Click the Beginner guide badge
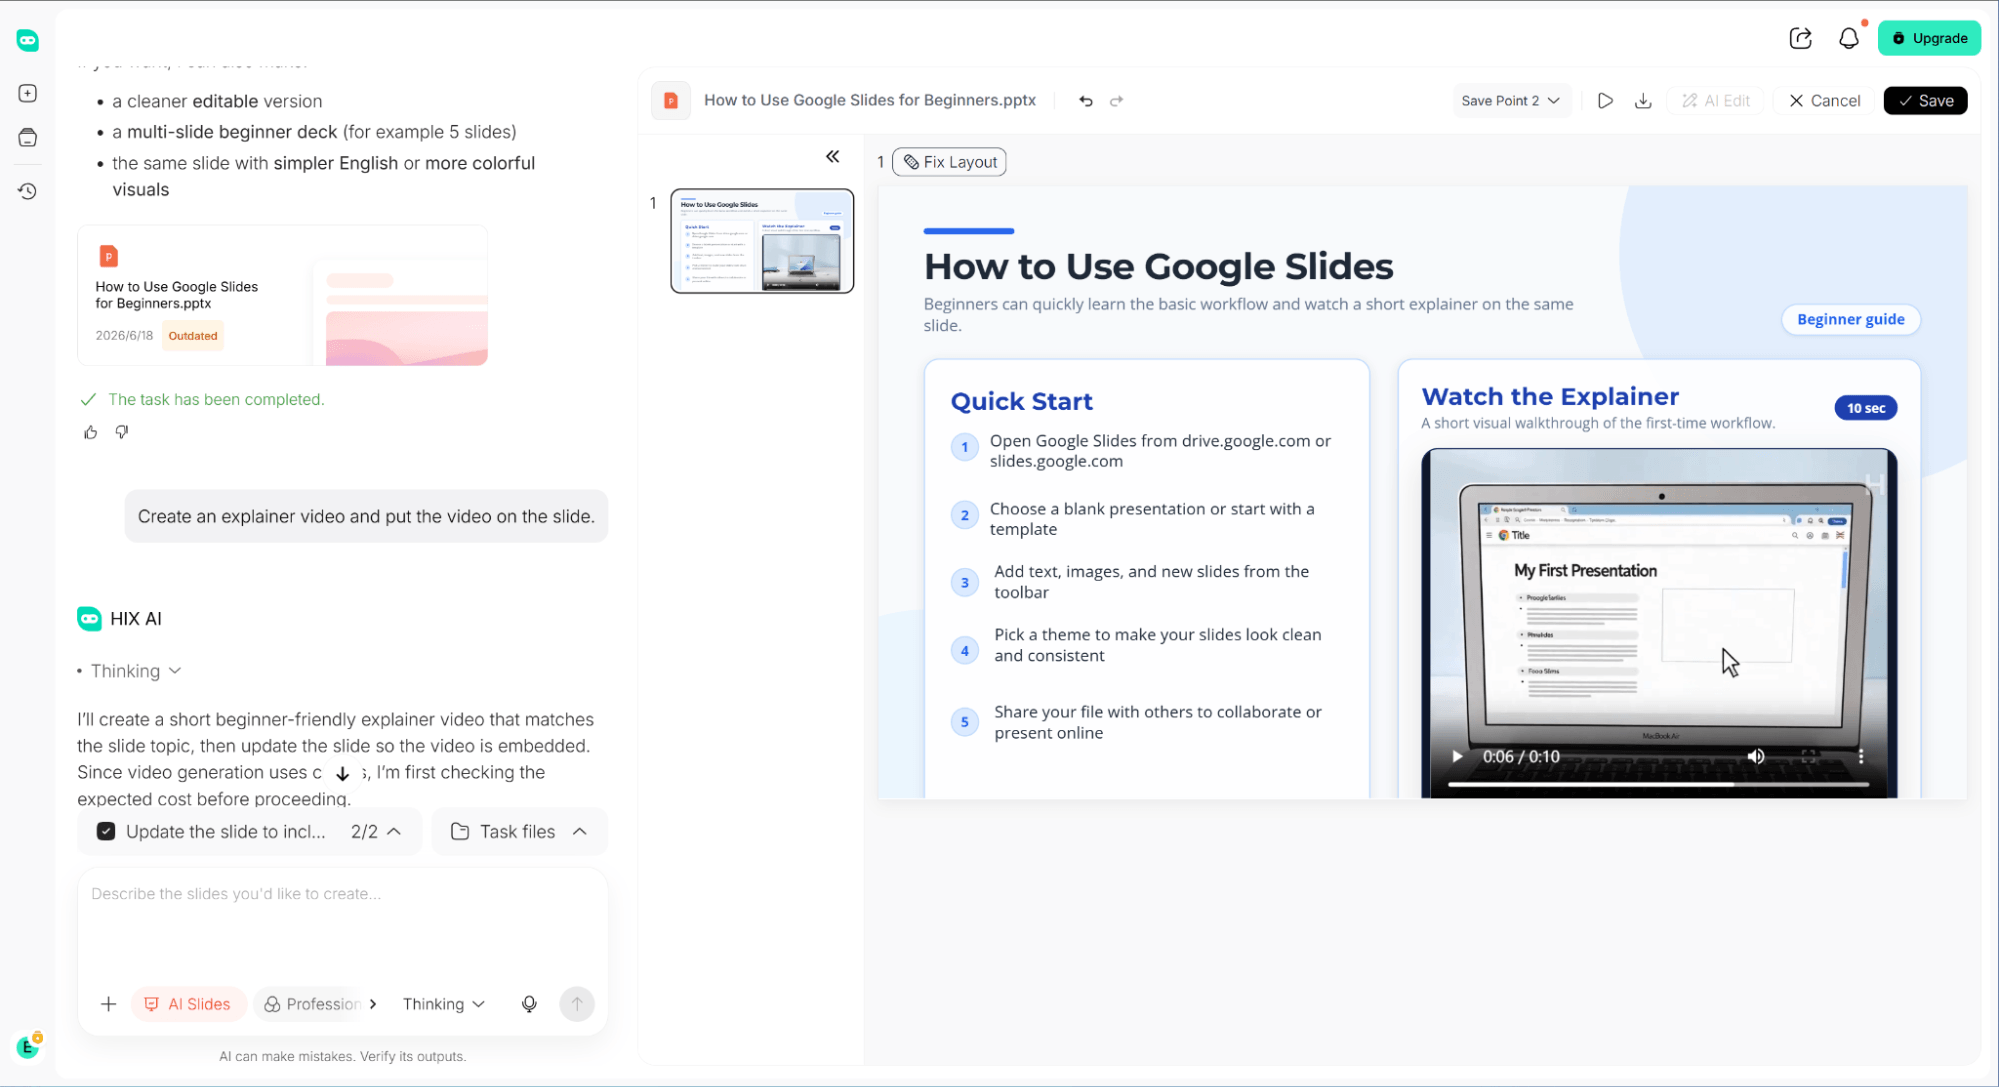 point(1851,320)
